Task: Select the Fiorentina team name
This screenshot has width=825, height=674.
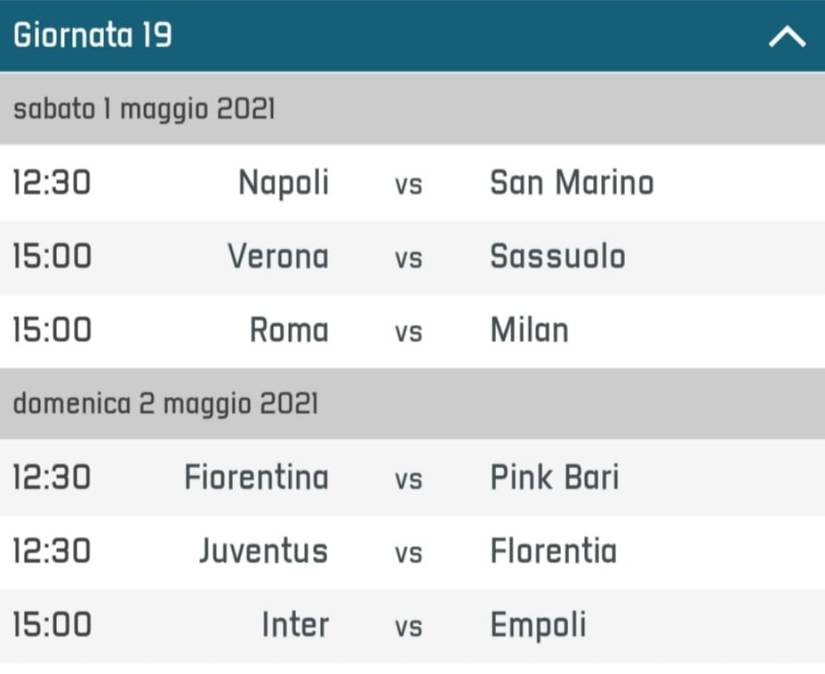Action: [256, 477]
